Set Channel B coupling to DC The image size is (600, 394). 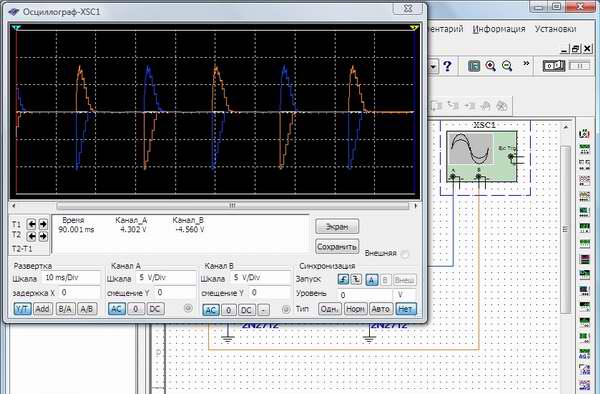point(246,310)
